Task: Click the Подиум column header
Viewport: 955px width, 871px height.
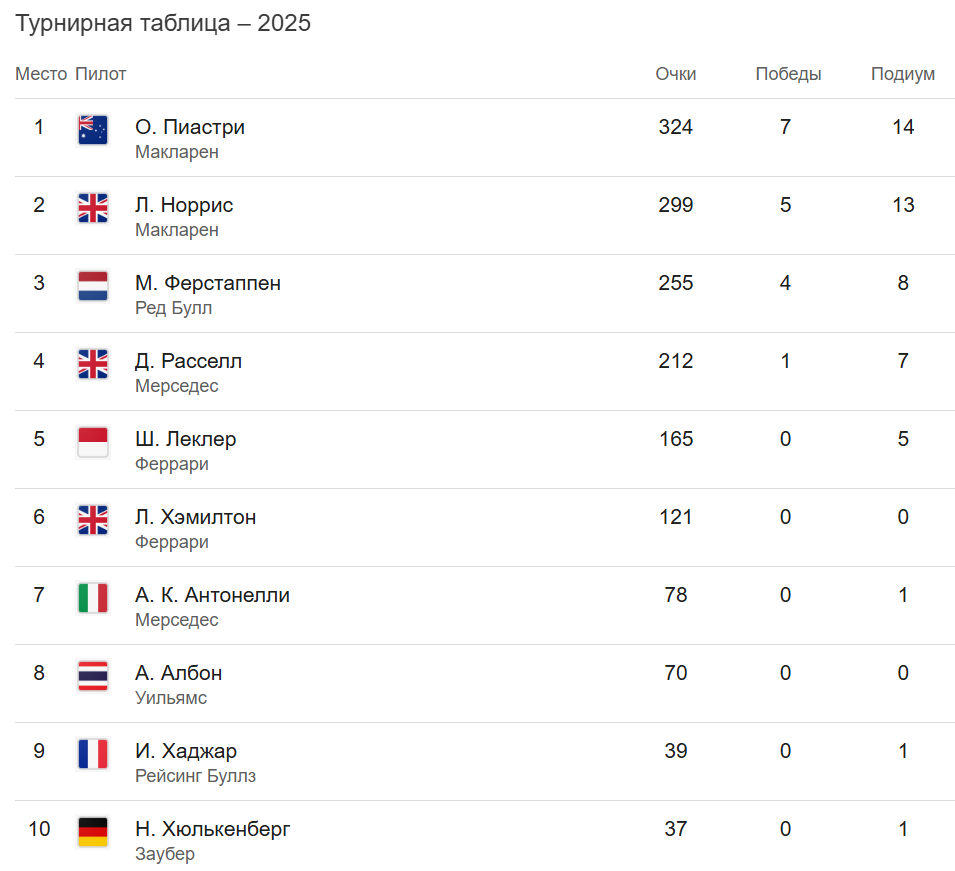Action: [x=903, y=74]
